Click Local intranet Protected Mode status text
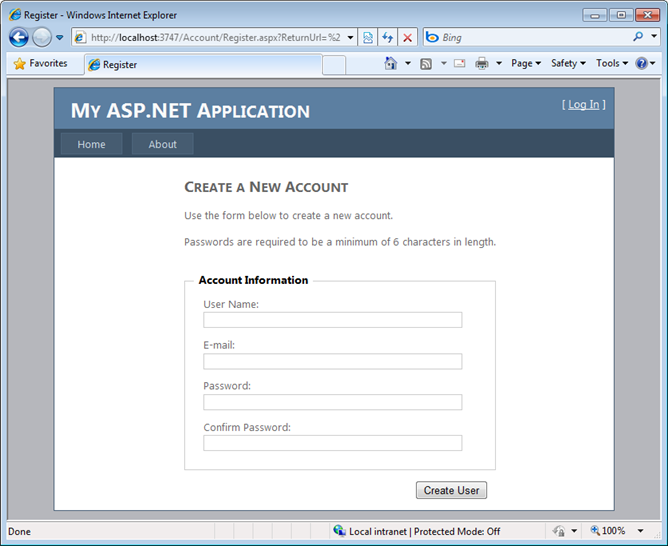The width and height of the screenshot is (668, 546). [x=424, y=532]
